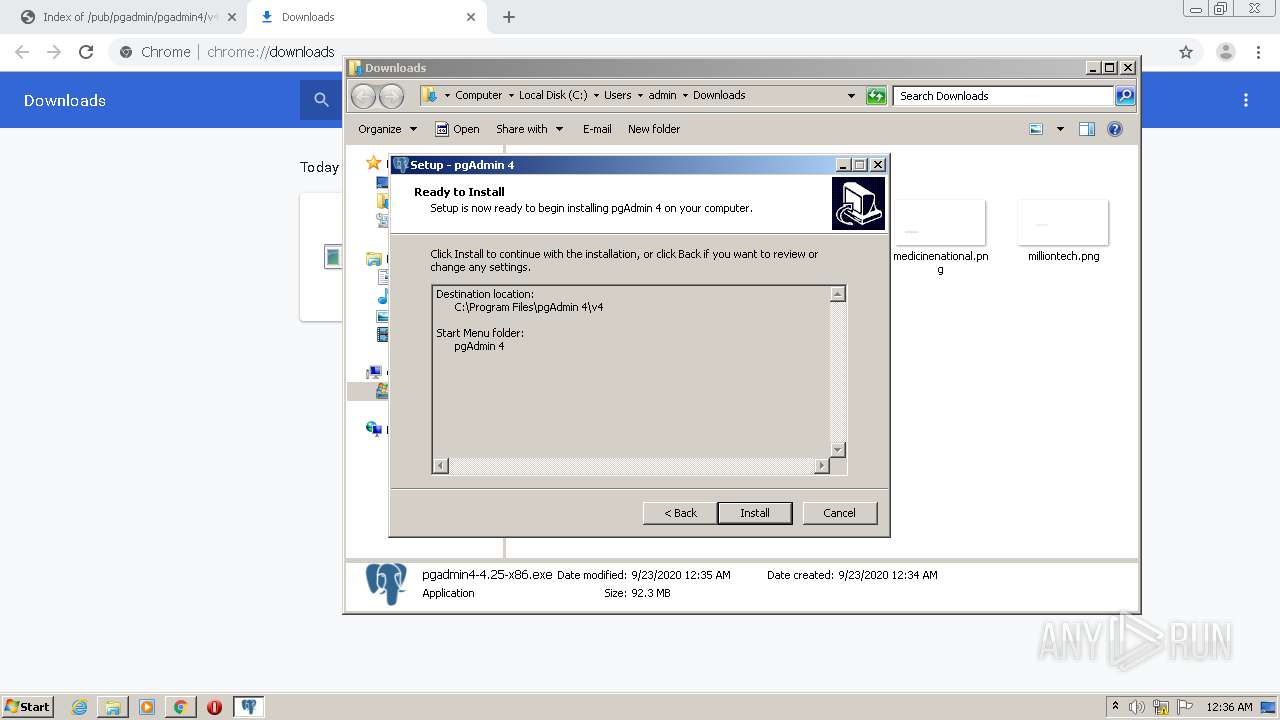1280x720 pixels.
Task: Click the Date modified value in details pane
Action: click(x=681, y=575)
